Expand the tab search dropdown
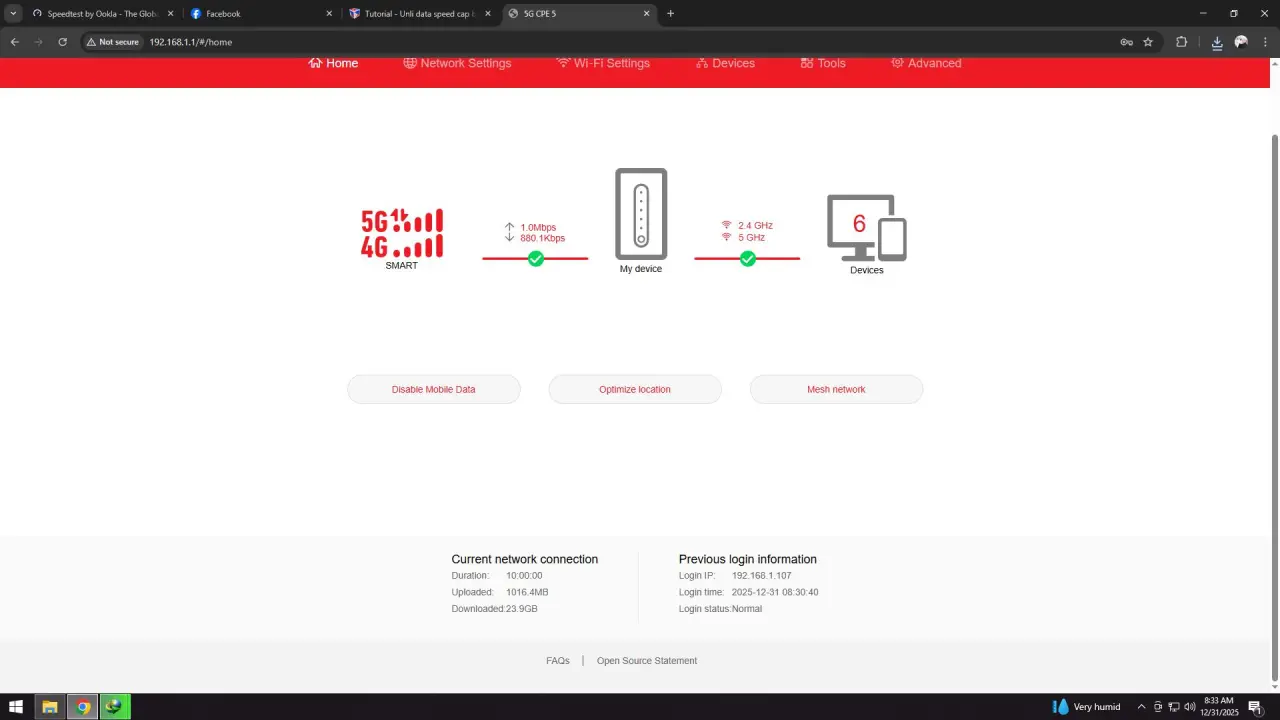The width and height of the screenshot is (1280, 720). point(13,14)
